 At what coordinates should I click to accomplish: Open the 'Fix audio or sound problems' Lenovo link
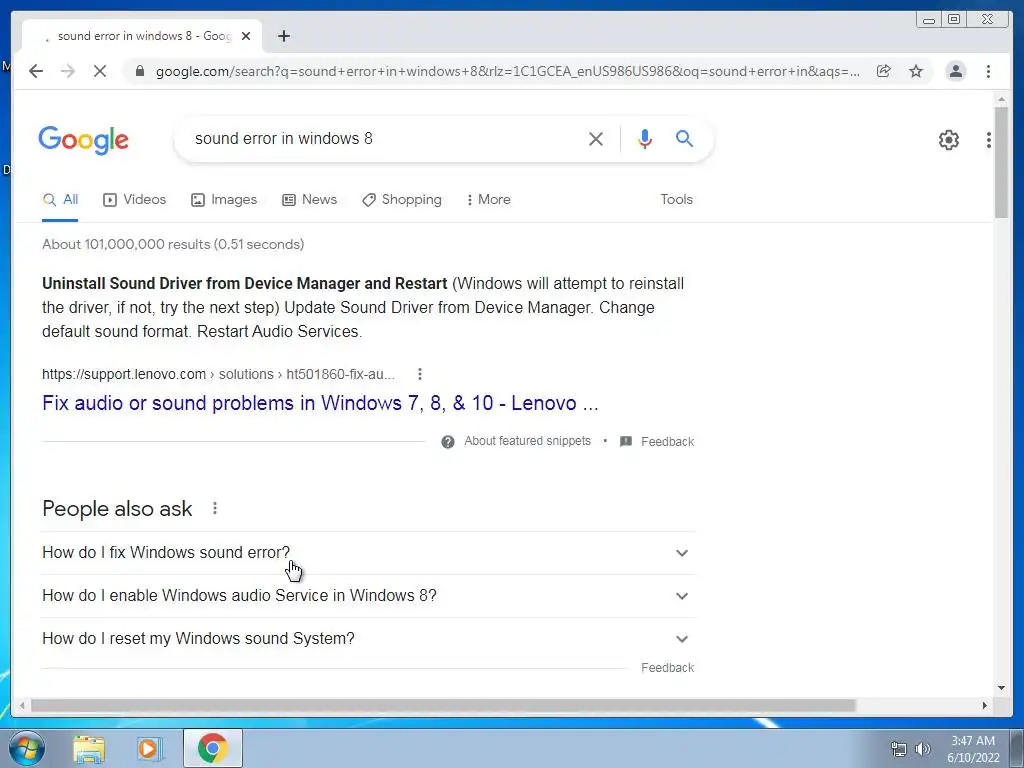[320, 403]
